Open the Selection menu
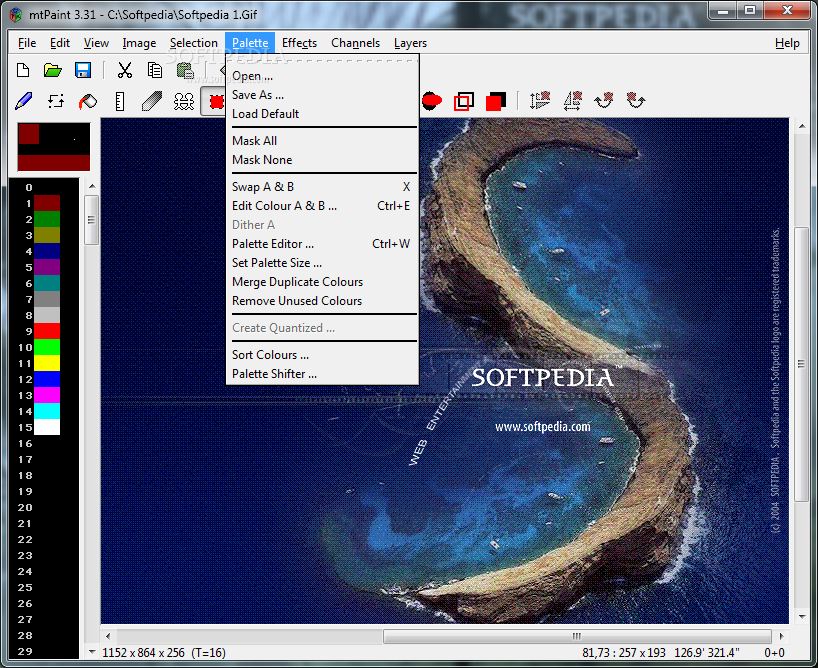Viewport: 818px width, 668px height. [x=194, y=43]
